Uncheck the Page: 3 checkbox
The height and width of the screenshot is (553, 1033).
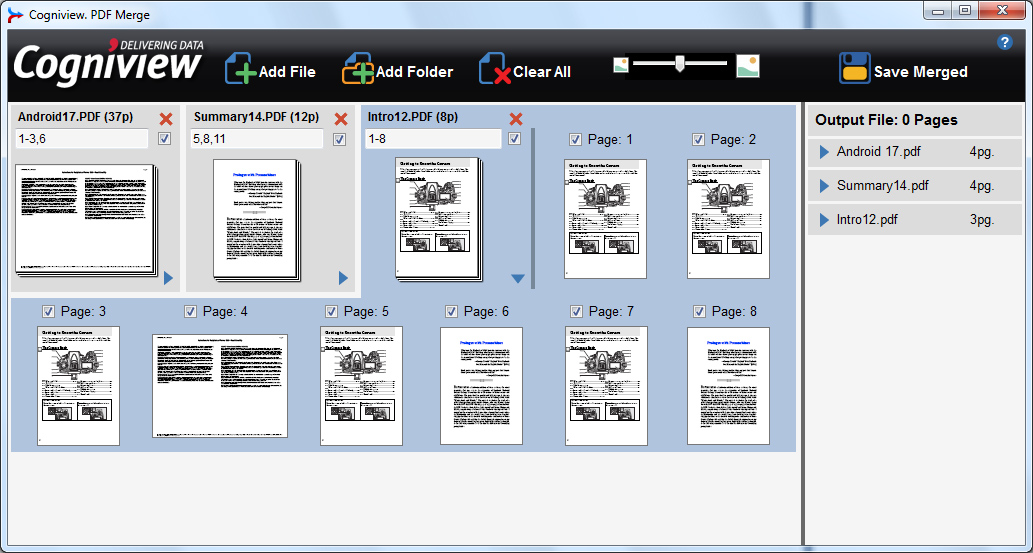(48, 312)
